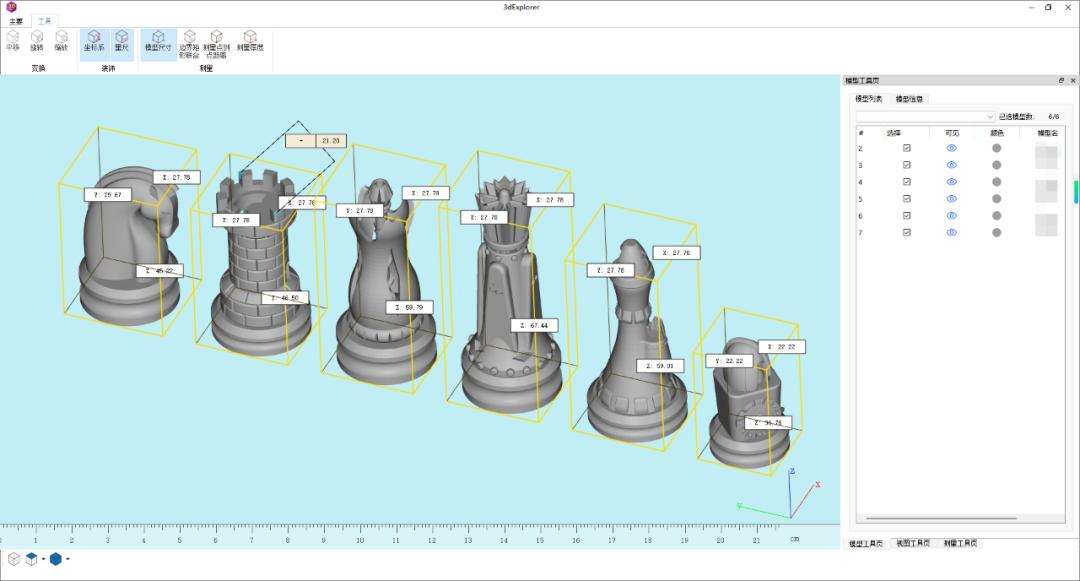Open the 模型信息 tab in model panel
The image size is (1080, 581).
(909, 99)
